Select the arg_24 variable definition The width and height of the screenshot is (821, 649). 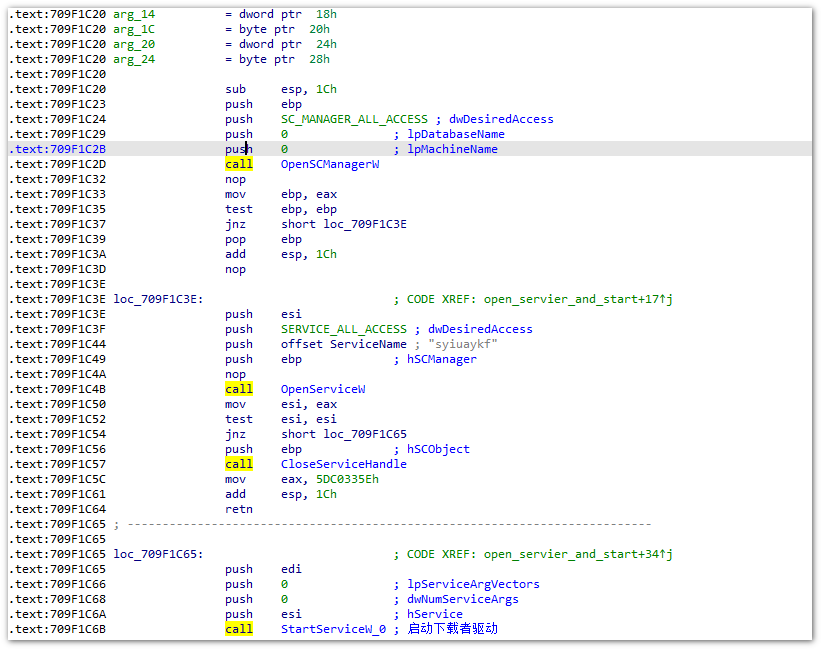coord(134,59)
